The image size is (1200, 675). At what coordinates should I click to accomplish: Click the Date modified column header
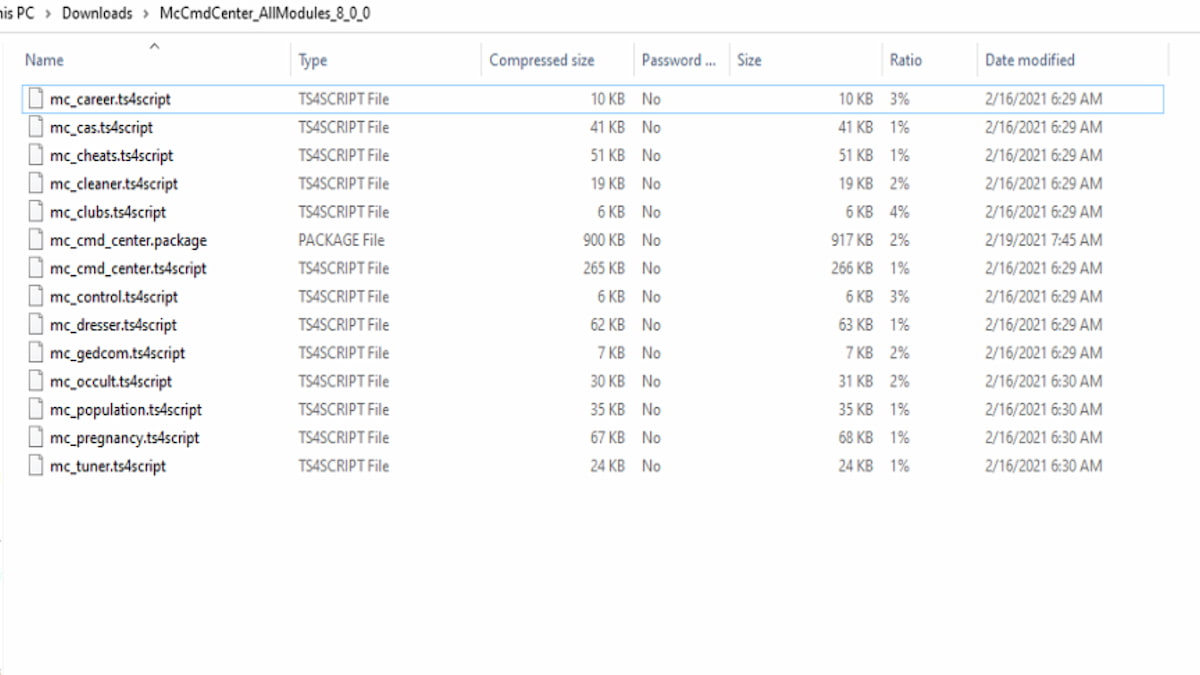click(1029, 60)
